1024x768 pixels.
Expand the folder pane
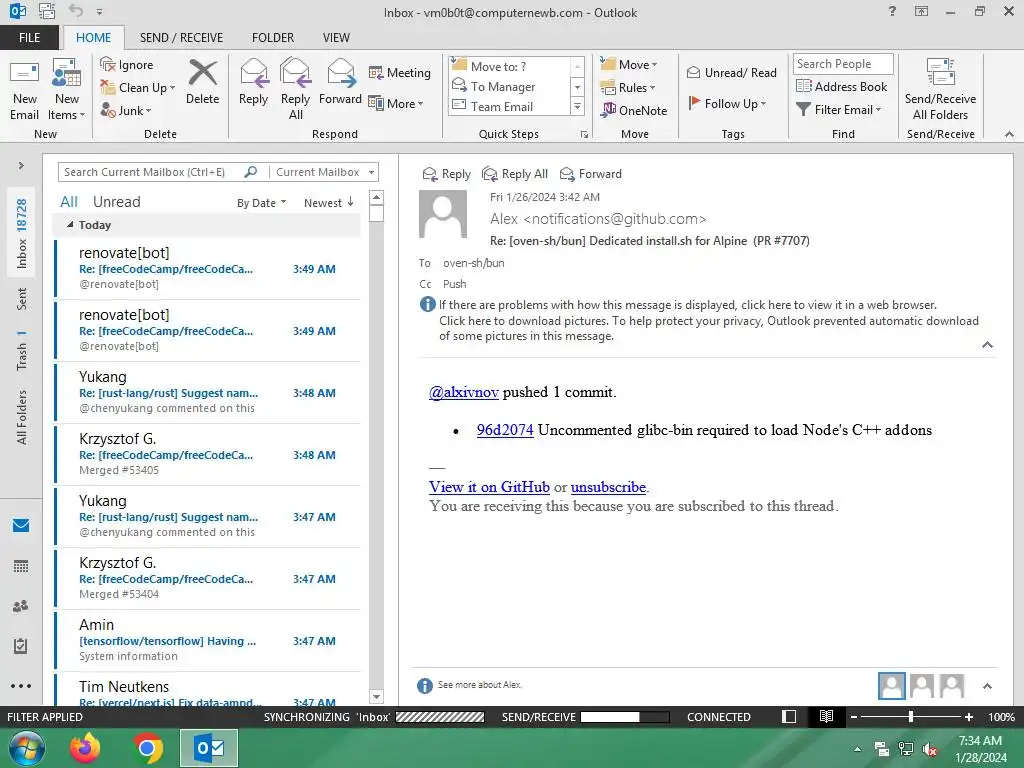[21, 166]
